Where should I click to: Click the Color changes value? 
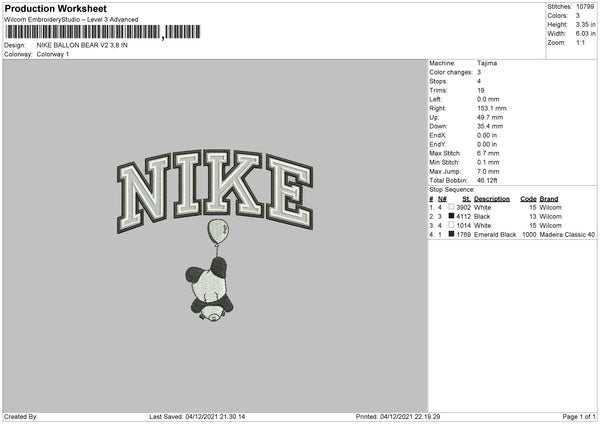coord(479,72)
